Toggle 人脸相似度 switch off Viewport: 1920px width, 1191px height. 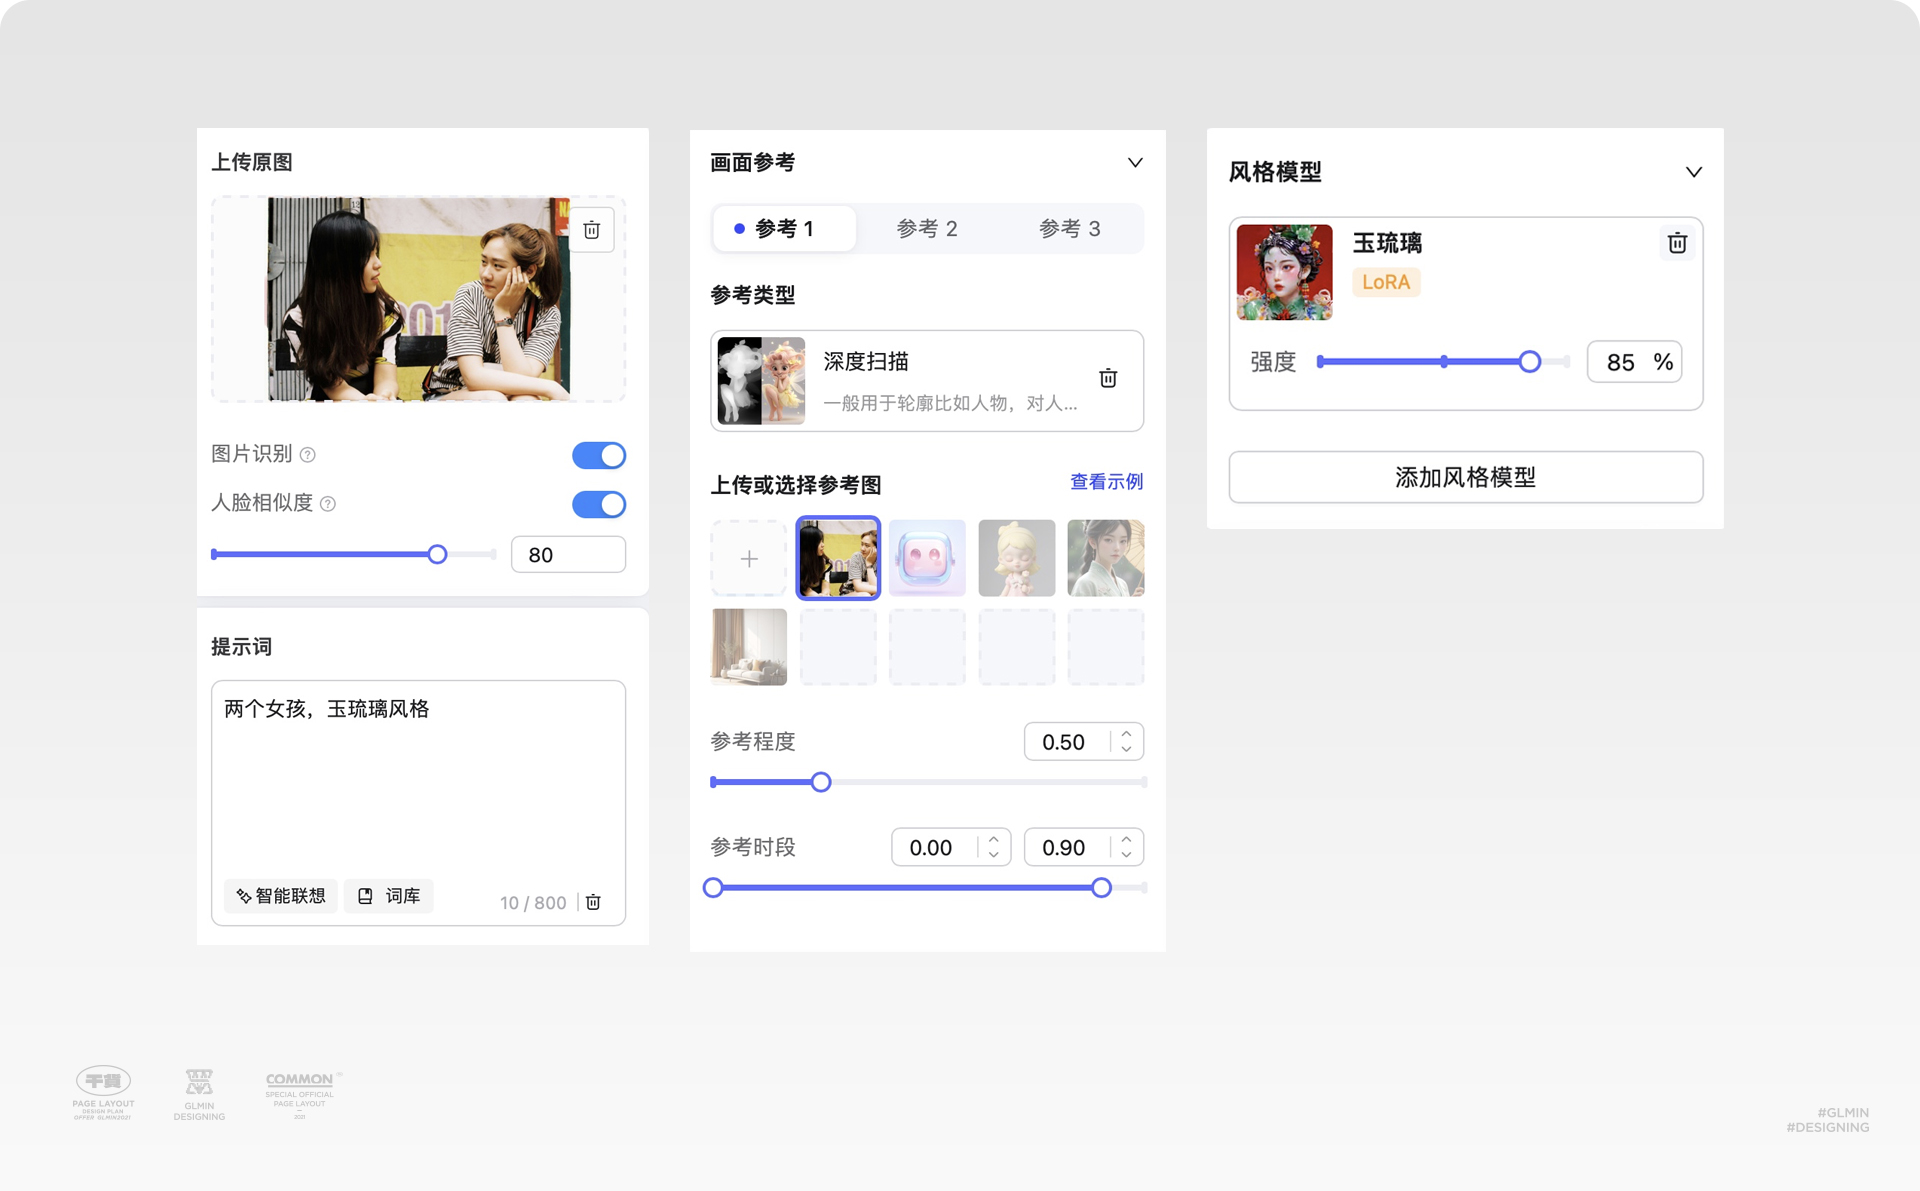pos(598,504)
